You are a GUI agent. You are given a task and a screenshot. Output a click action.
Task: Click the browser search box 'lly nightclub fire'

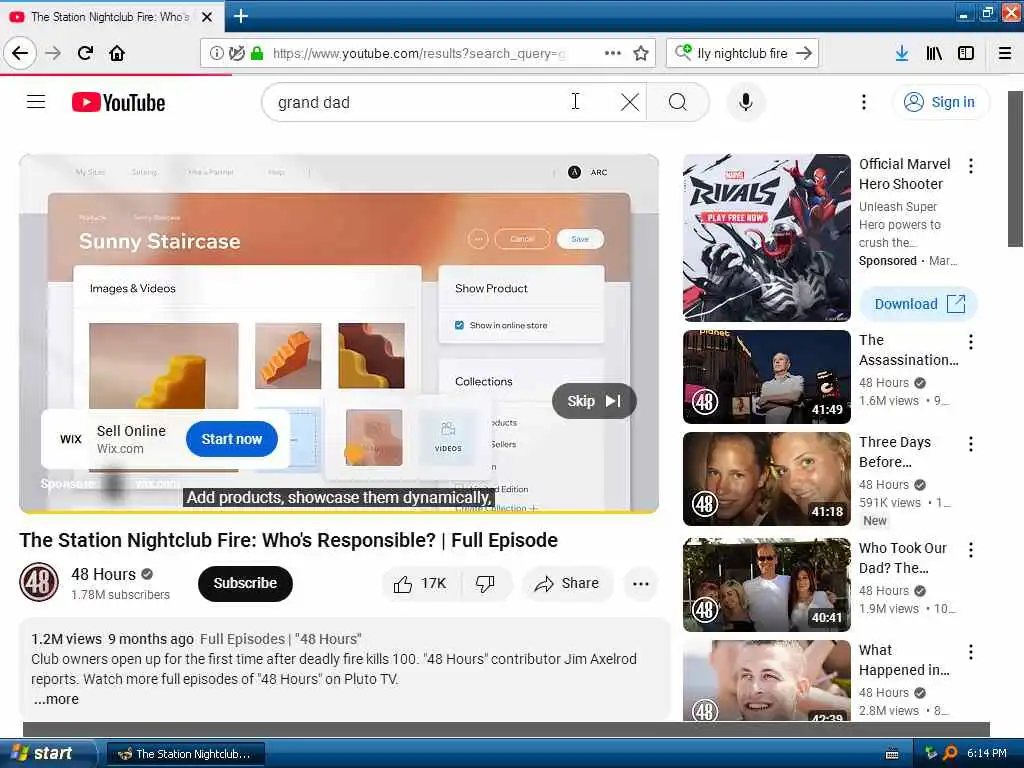tap(742, 53)
